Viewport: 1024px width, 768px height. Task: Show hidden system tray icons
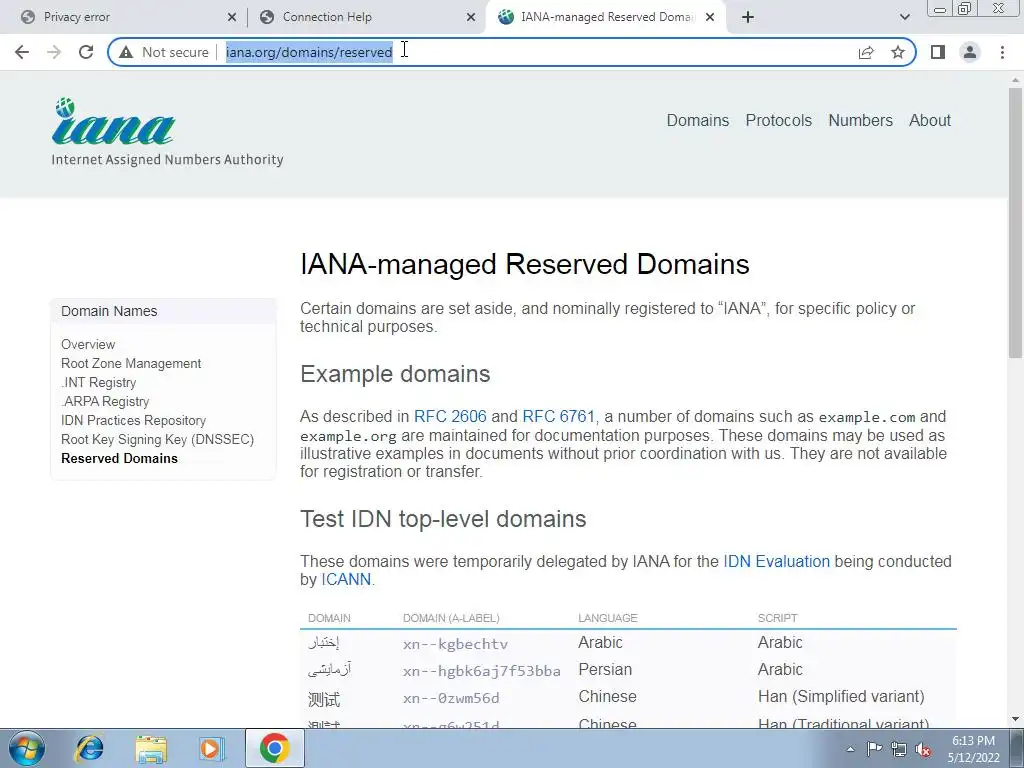click(850, 749)
